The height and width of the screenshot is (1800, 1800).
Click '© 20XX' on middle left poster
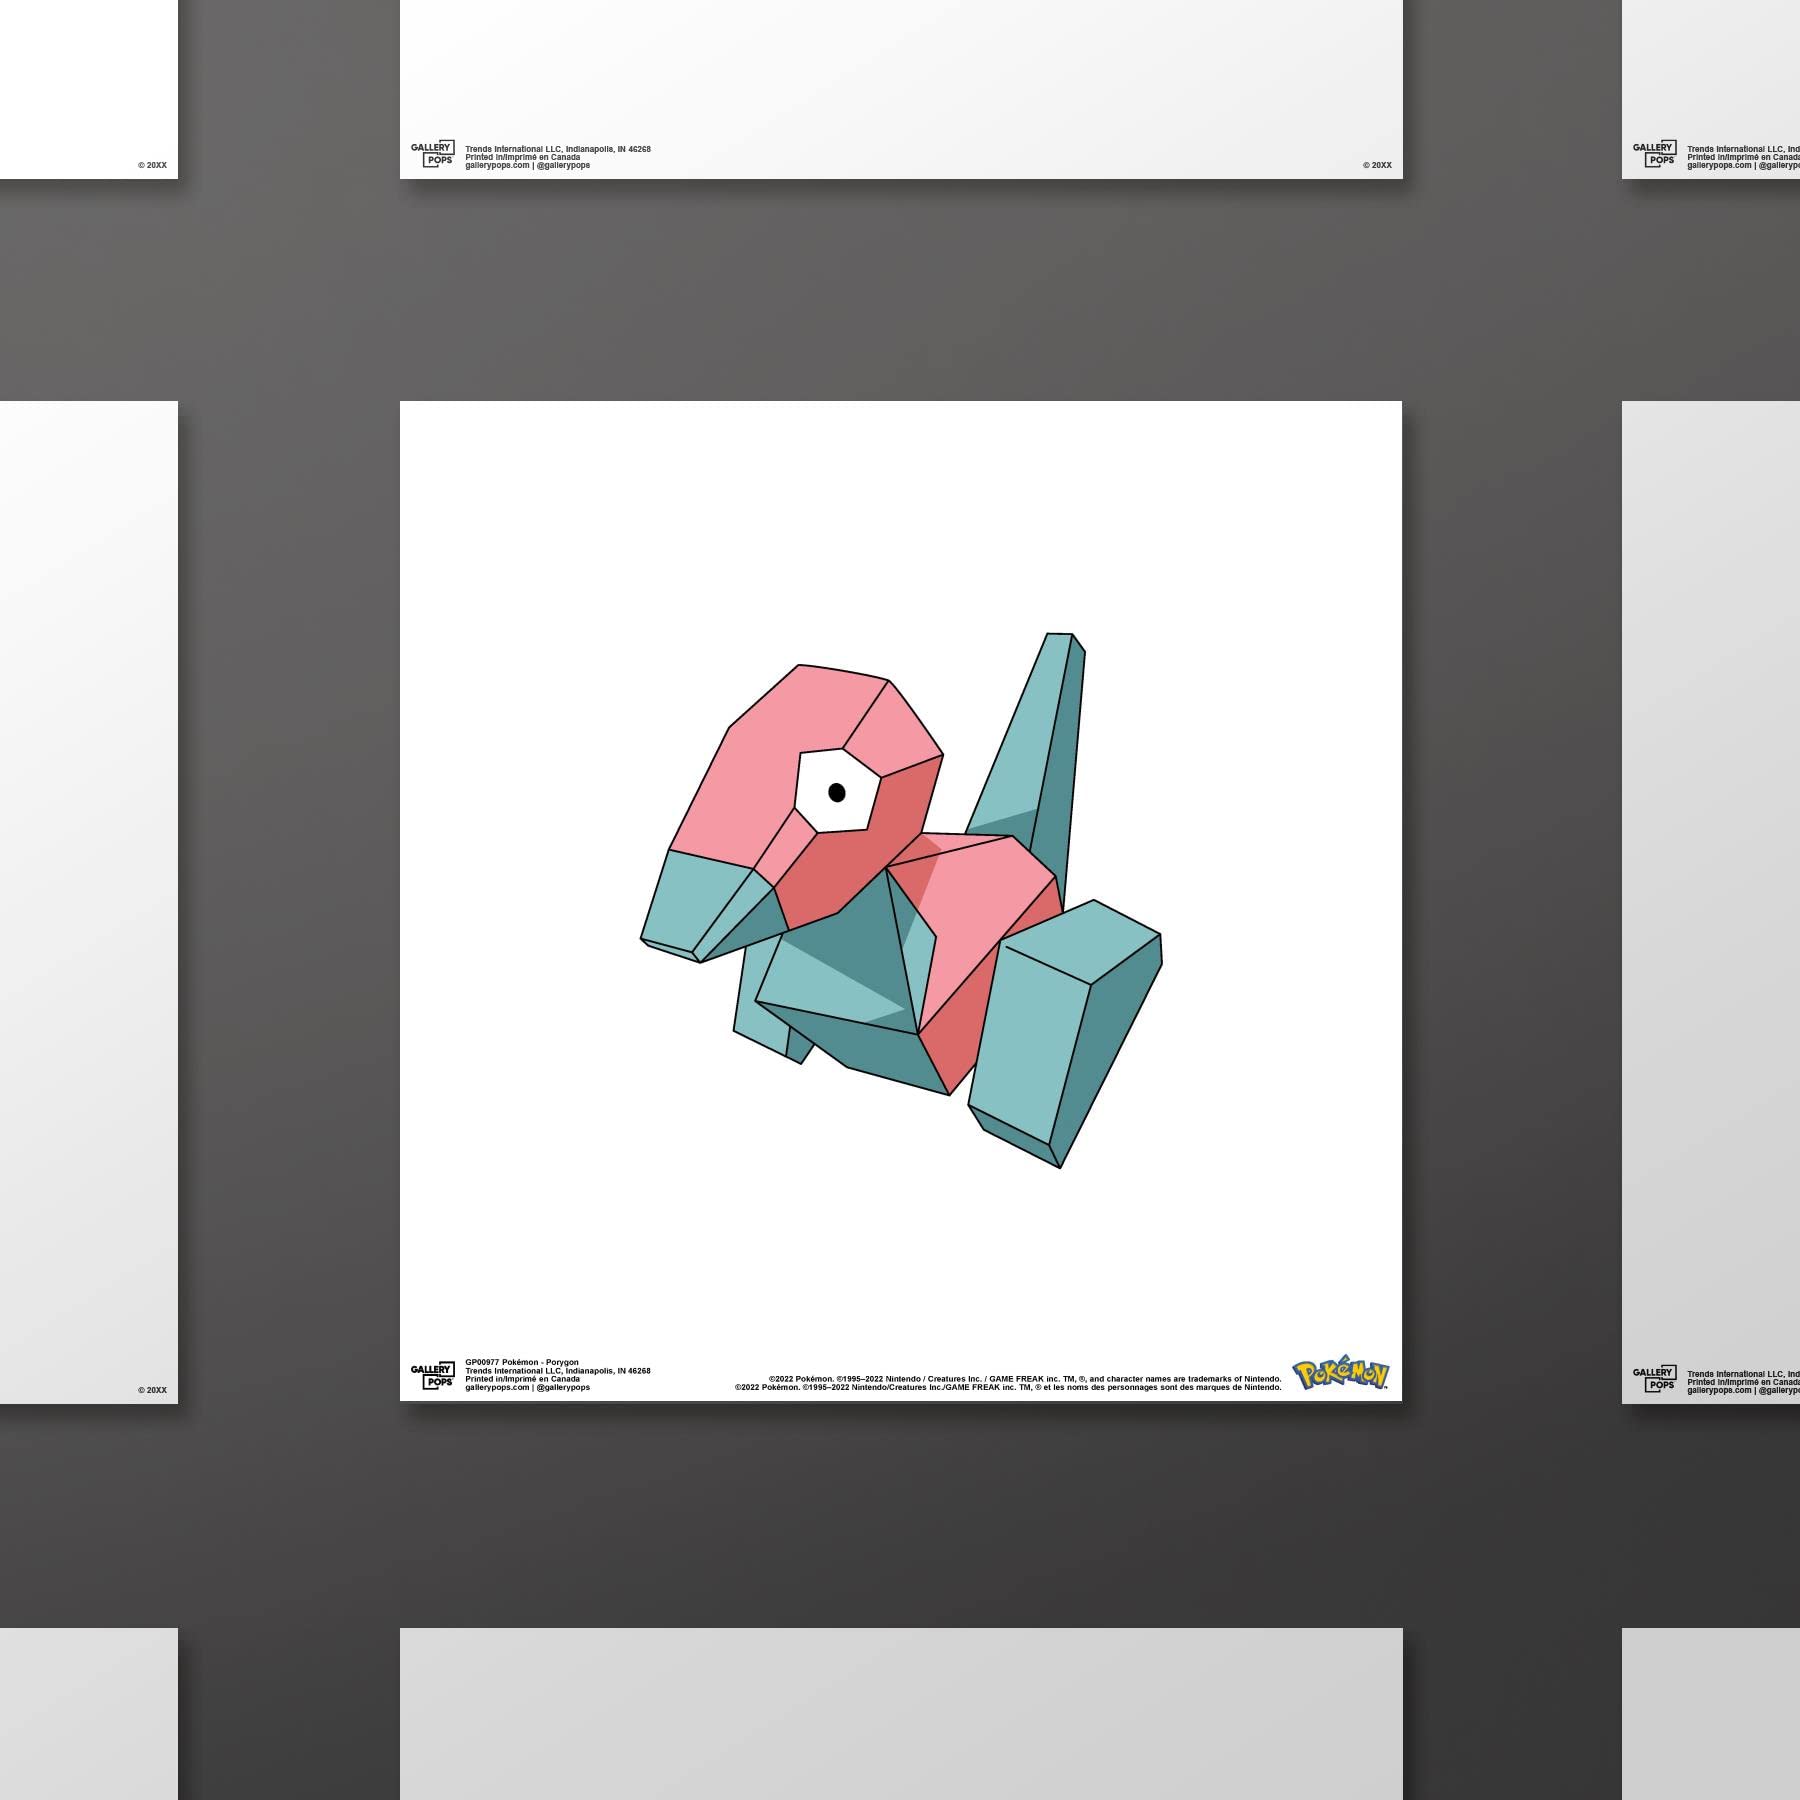click(152, 1390)
